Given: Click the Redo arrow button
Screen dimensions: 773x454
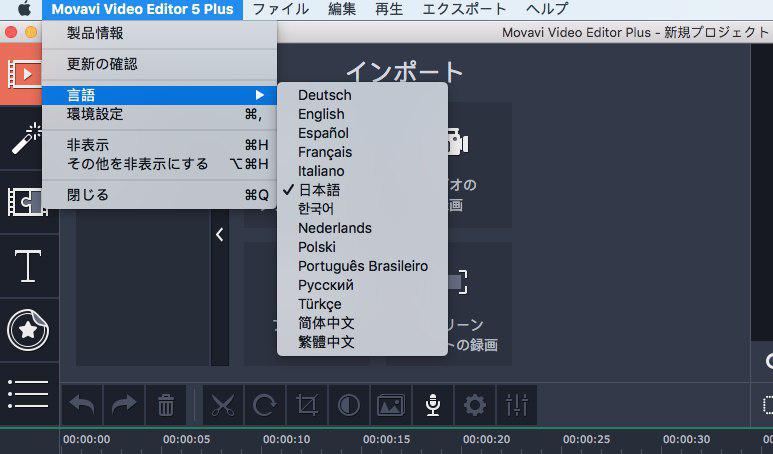Looking at the screenshot, I should coord(124,405).
